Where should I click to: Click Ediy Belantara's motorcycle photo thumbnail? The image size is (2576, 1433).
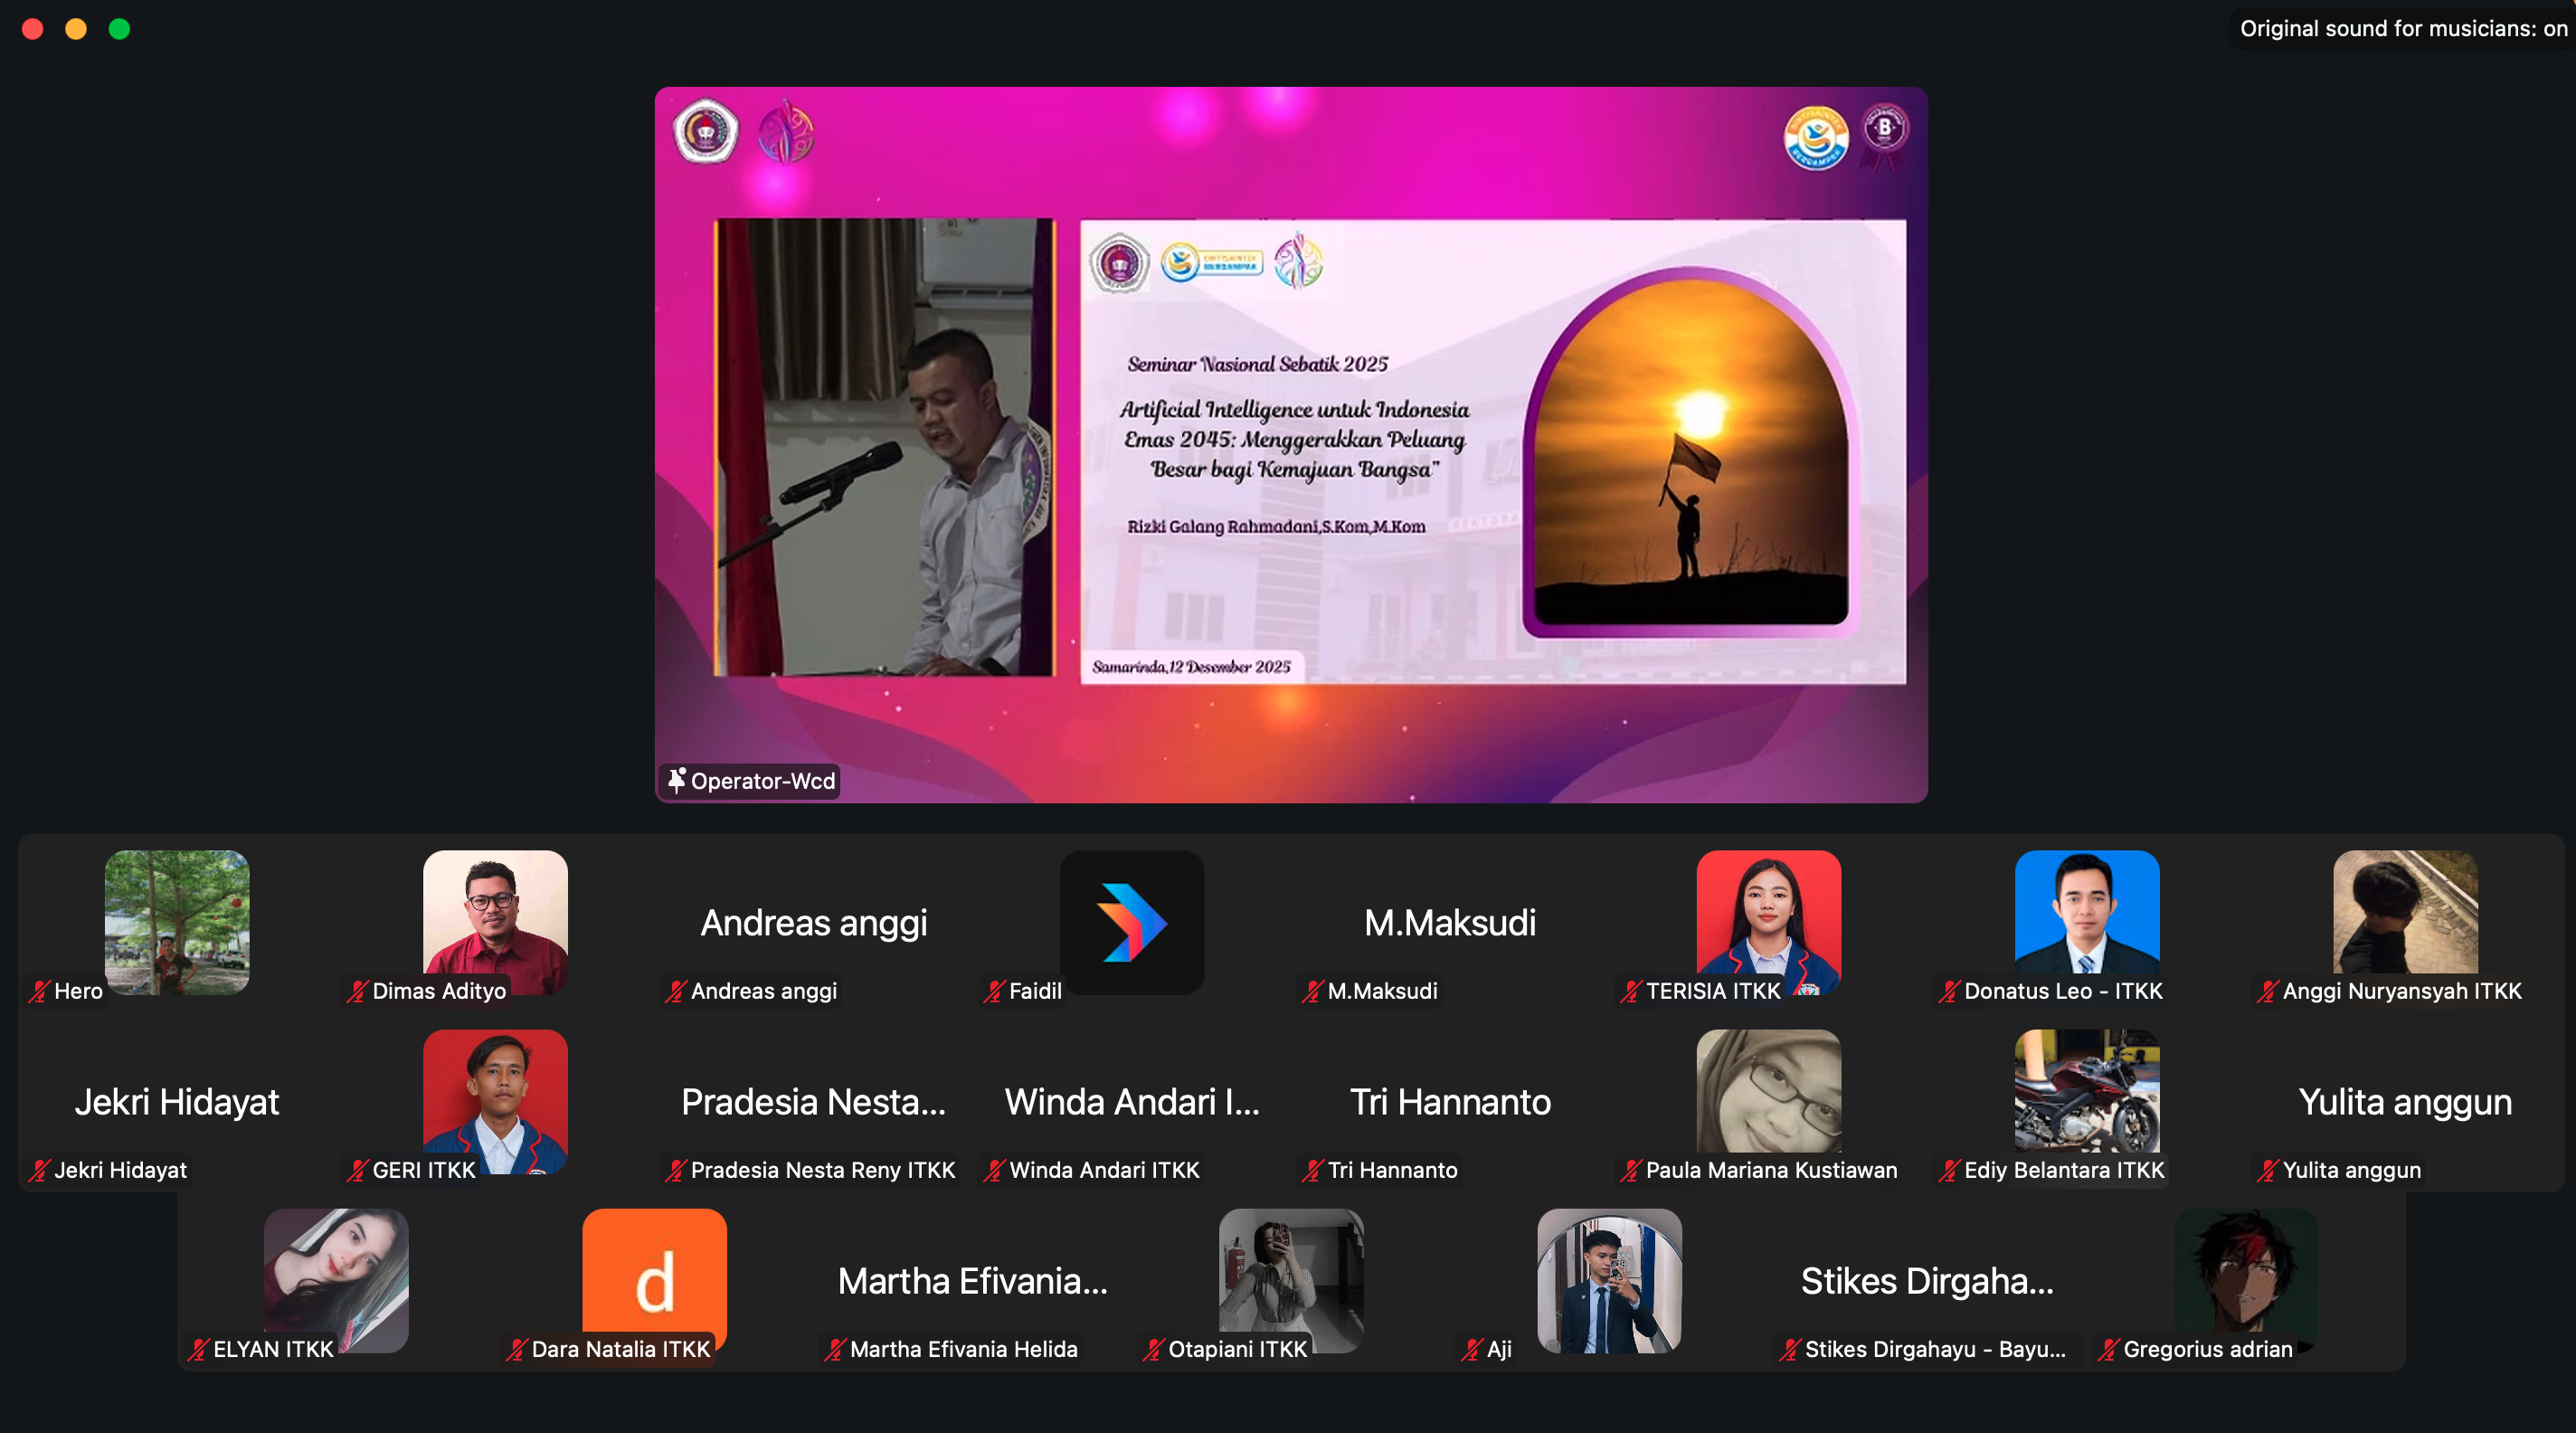click(x=2086, y=1090)
